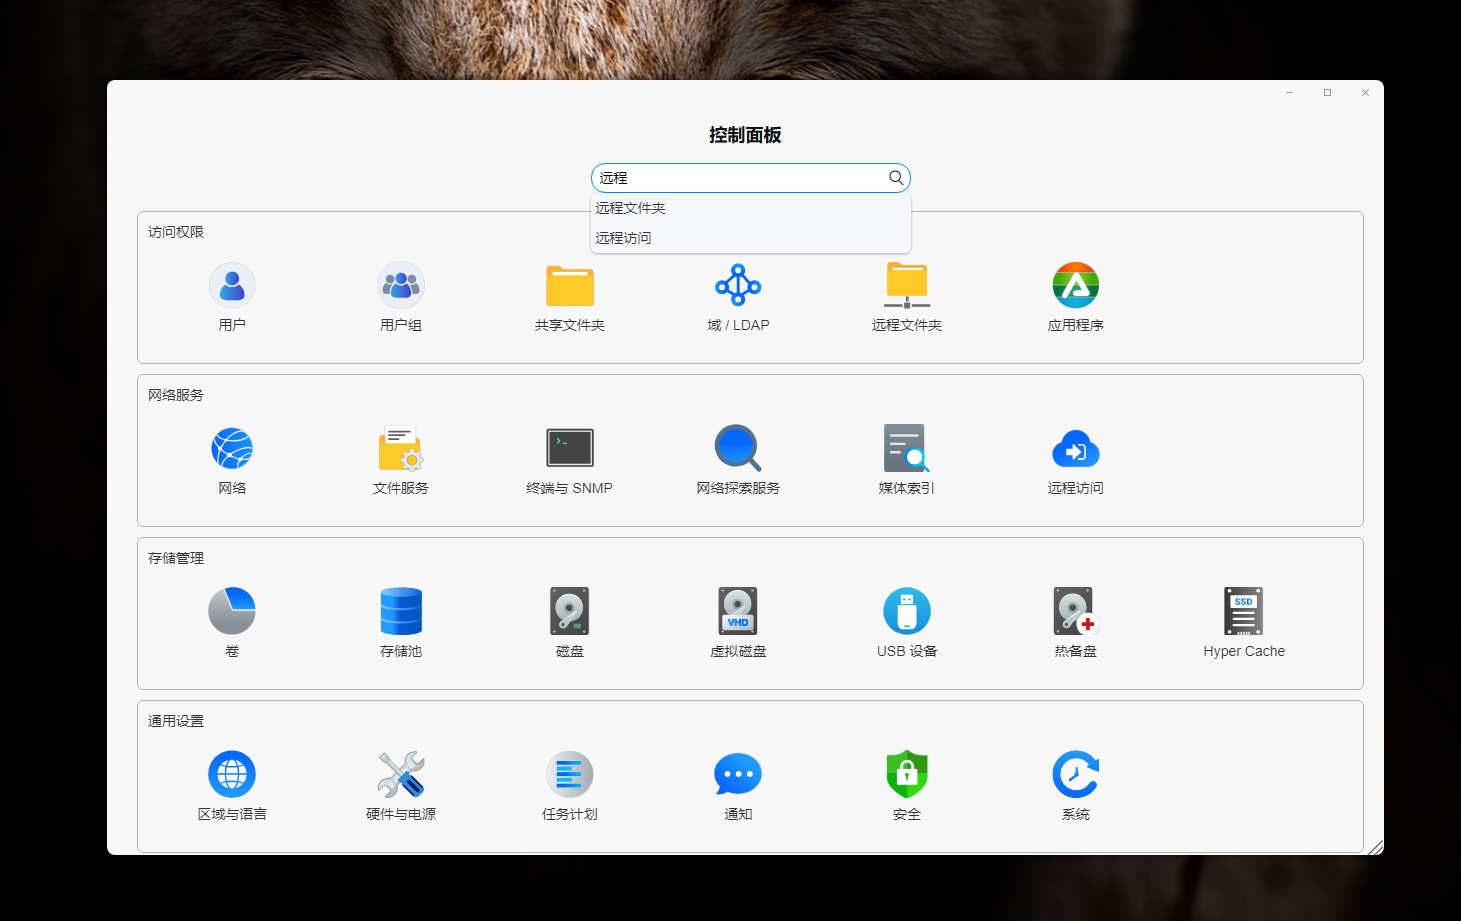
Task: Open the 终端与 SNMP terminal icon
Action: [570, 448]
